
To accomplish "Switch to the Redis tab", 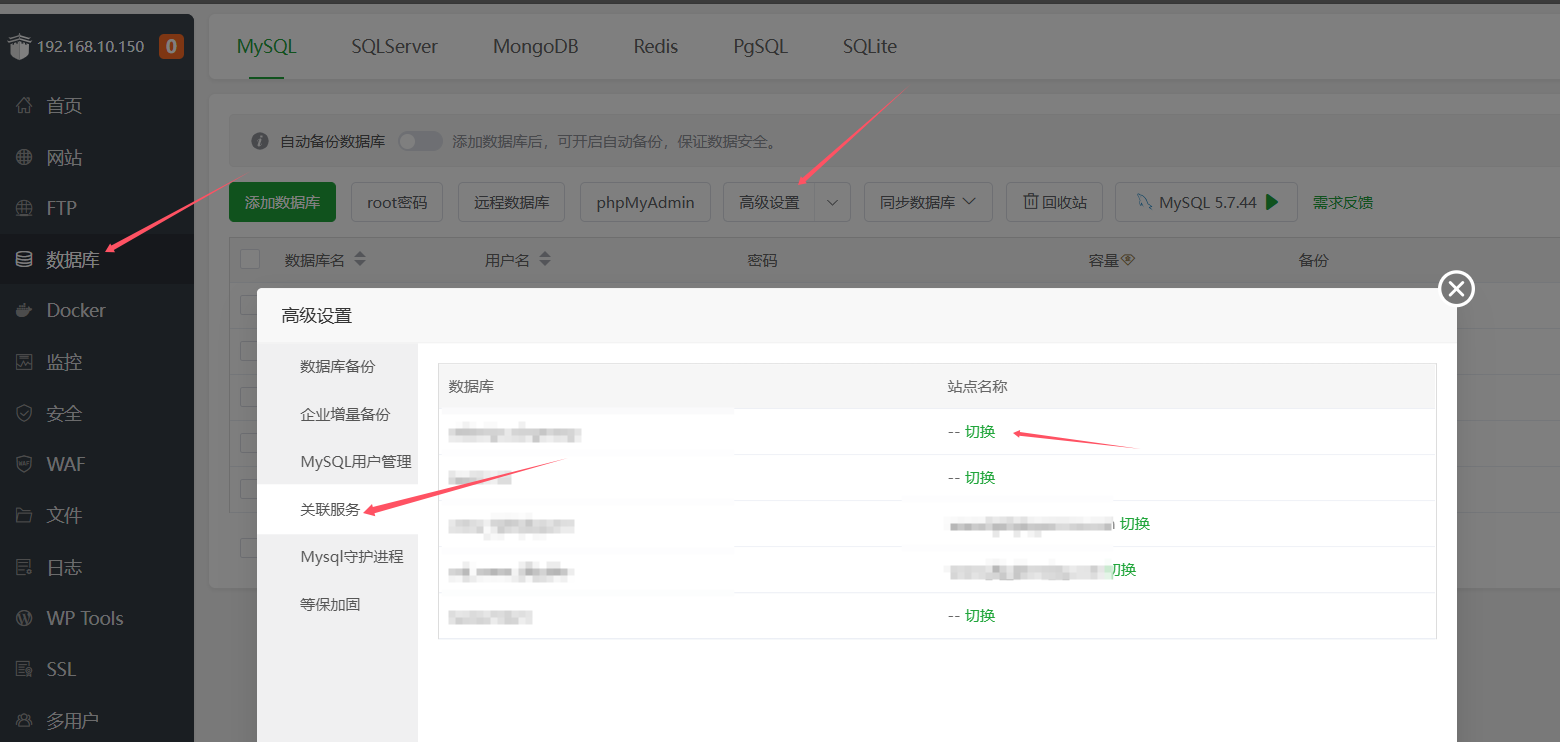I will point(656,46).
